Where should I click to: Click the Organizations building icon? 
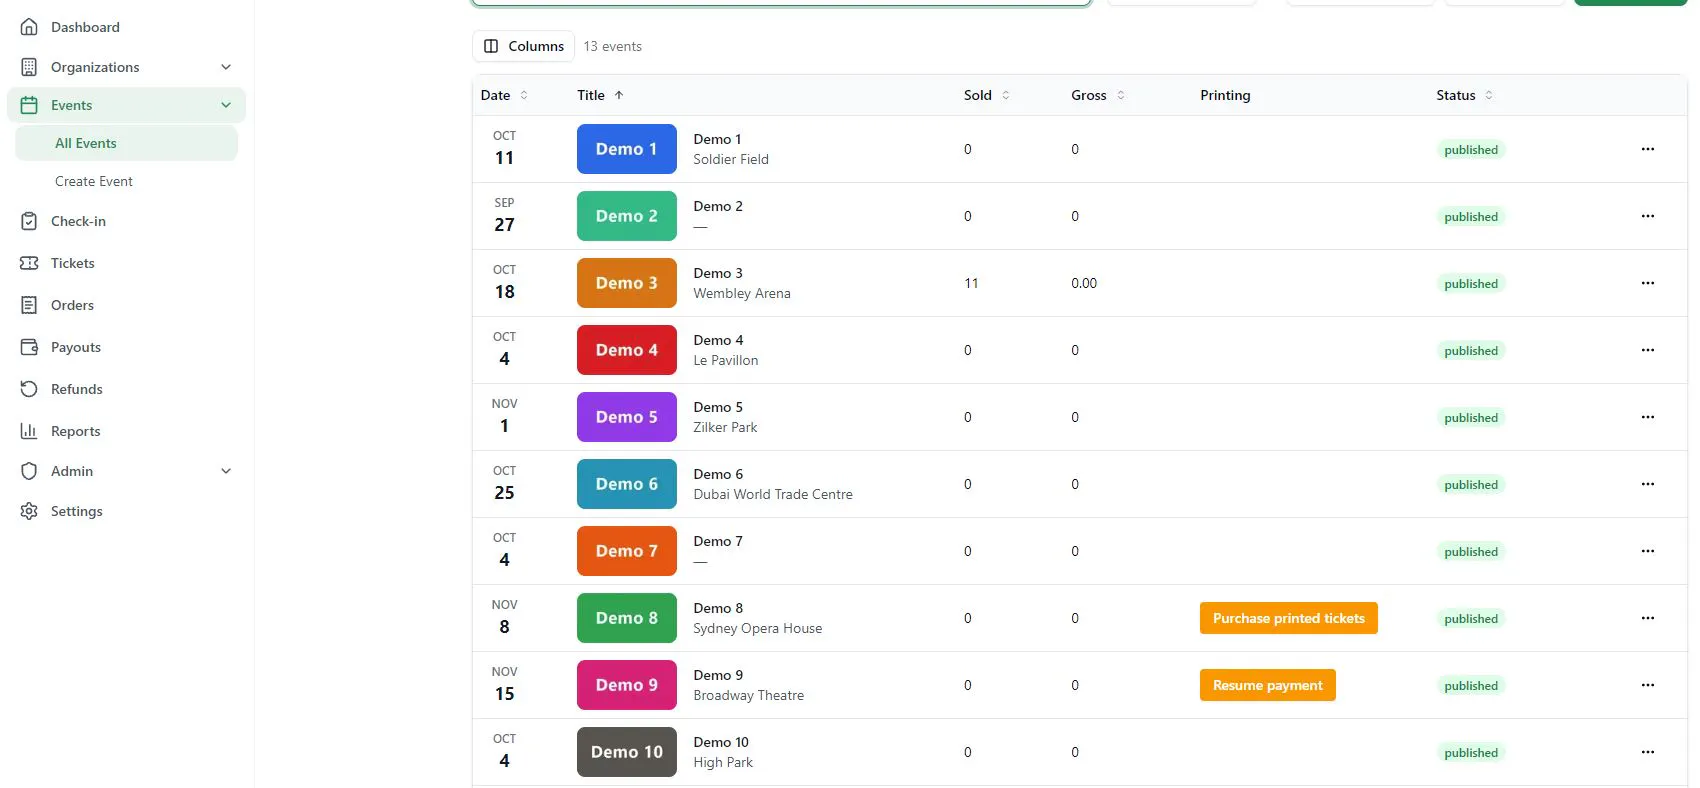point(29,67)
